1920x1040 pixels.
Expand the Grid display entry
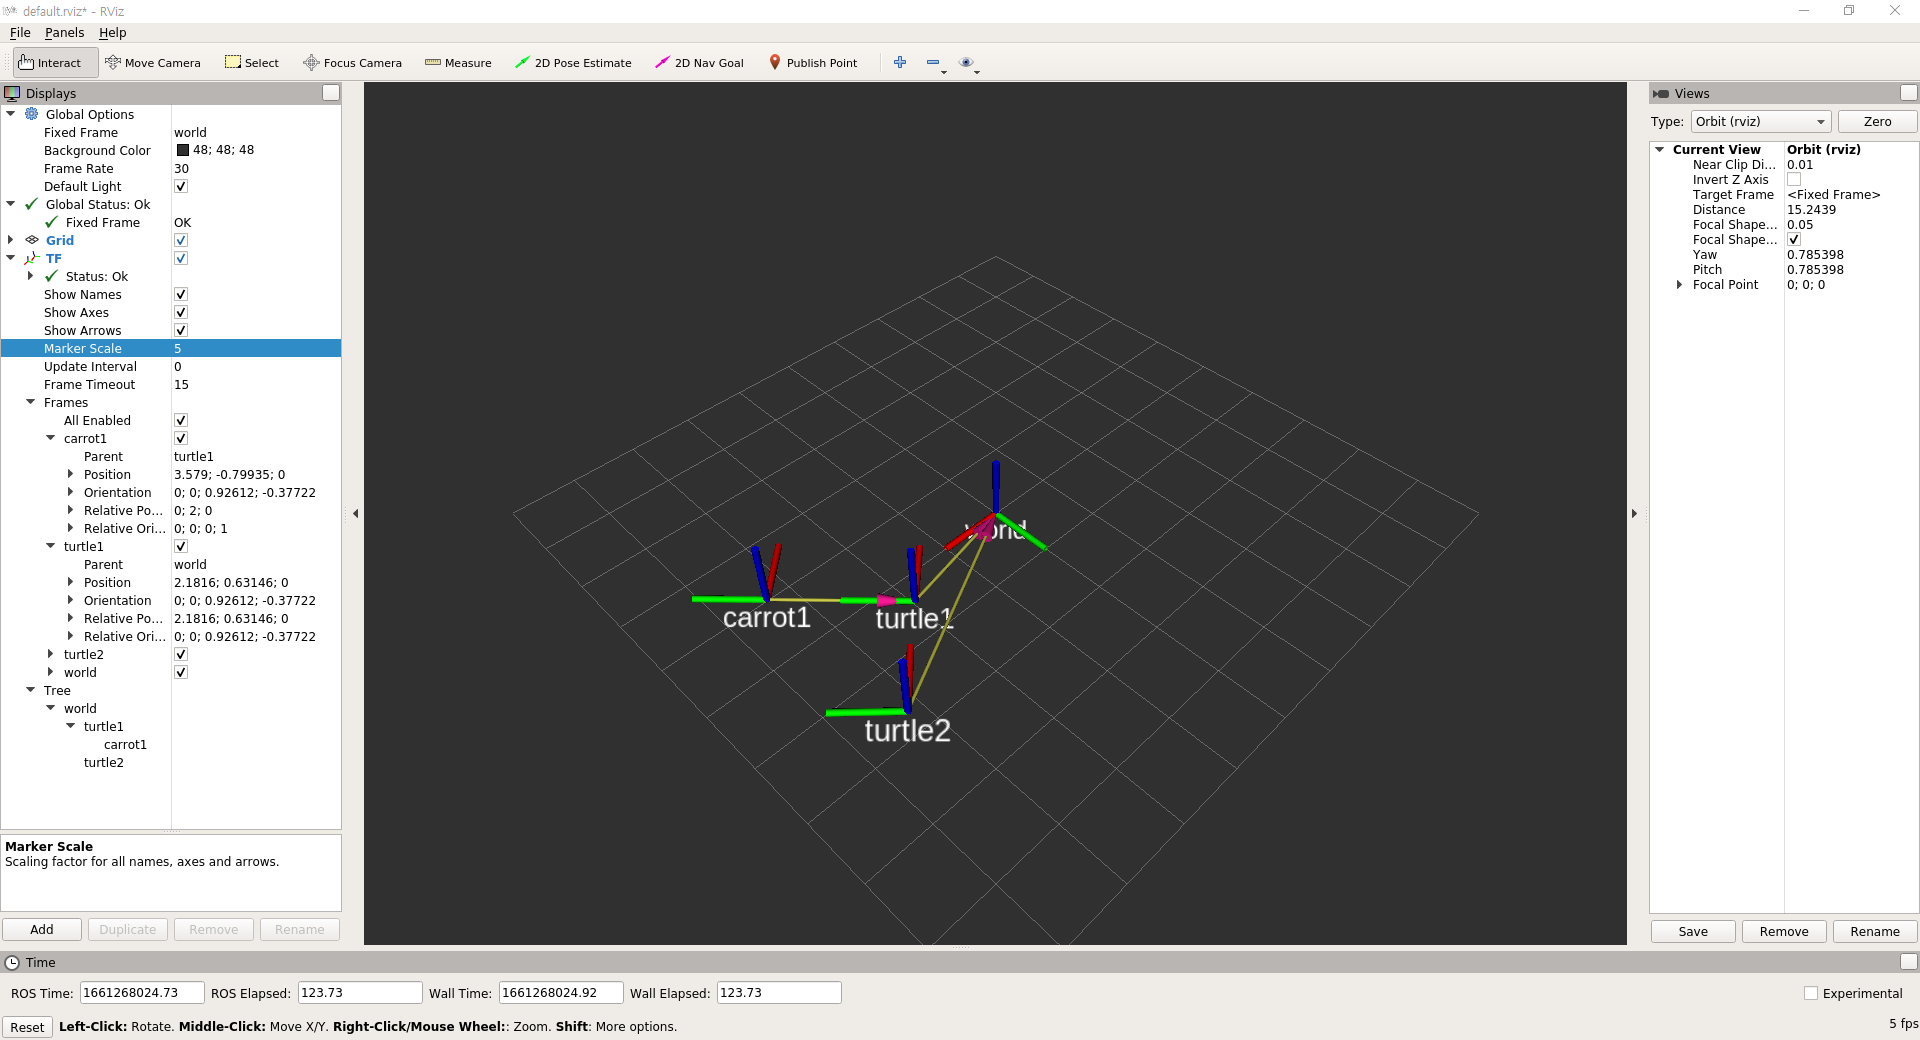pyautogui.click(x=11, y=240)
